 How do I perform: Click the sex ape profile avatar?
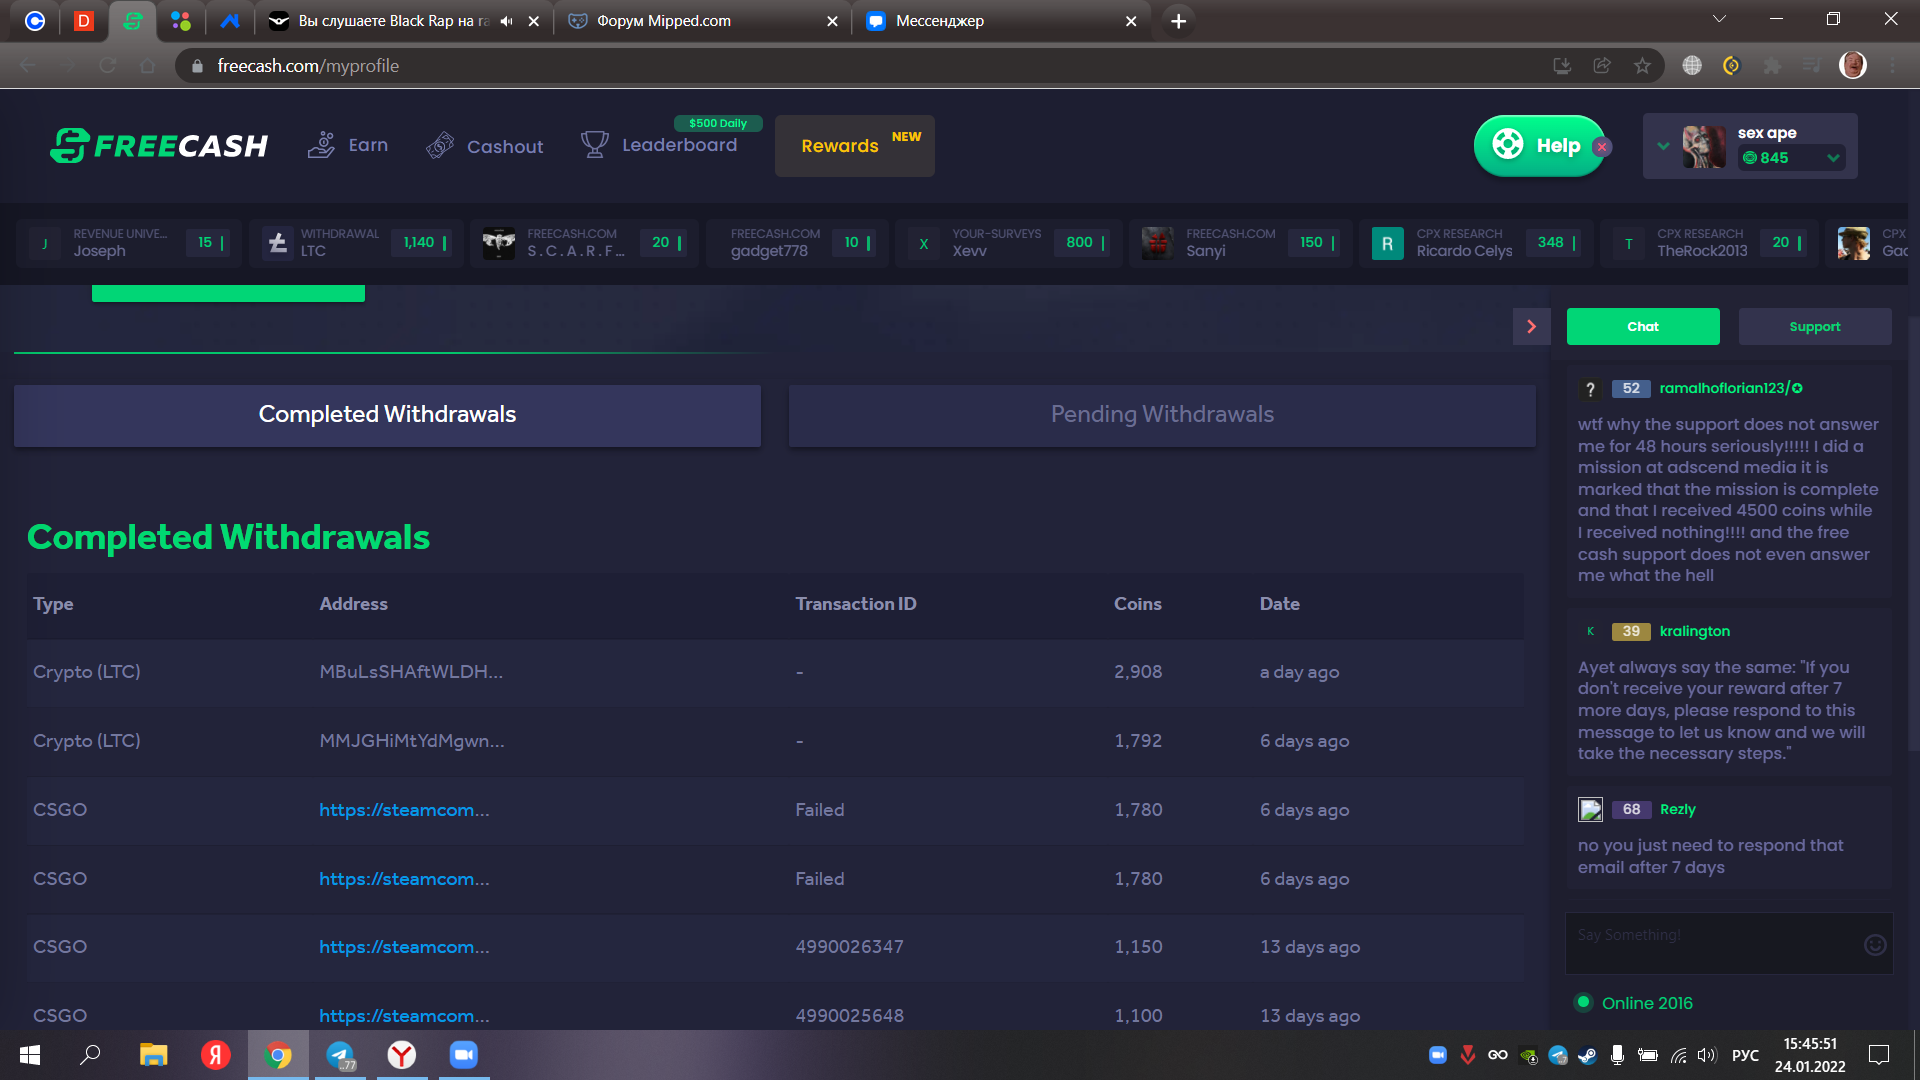pos(1704,146)
